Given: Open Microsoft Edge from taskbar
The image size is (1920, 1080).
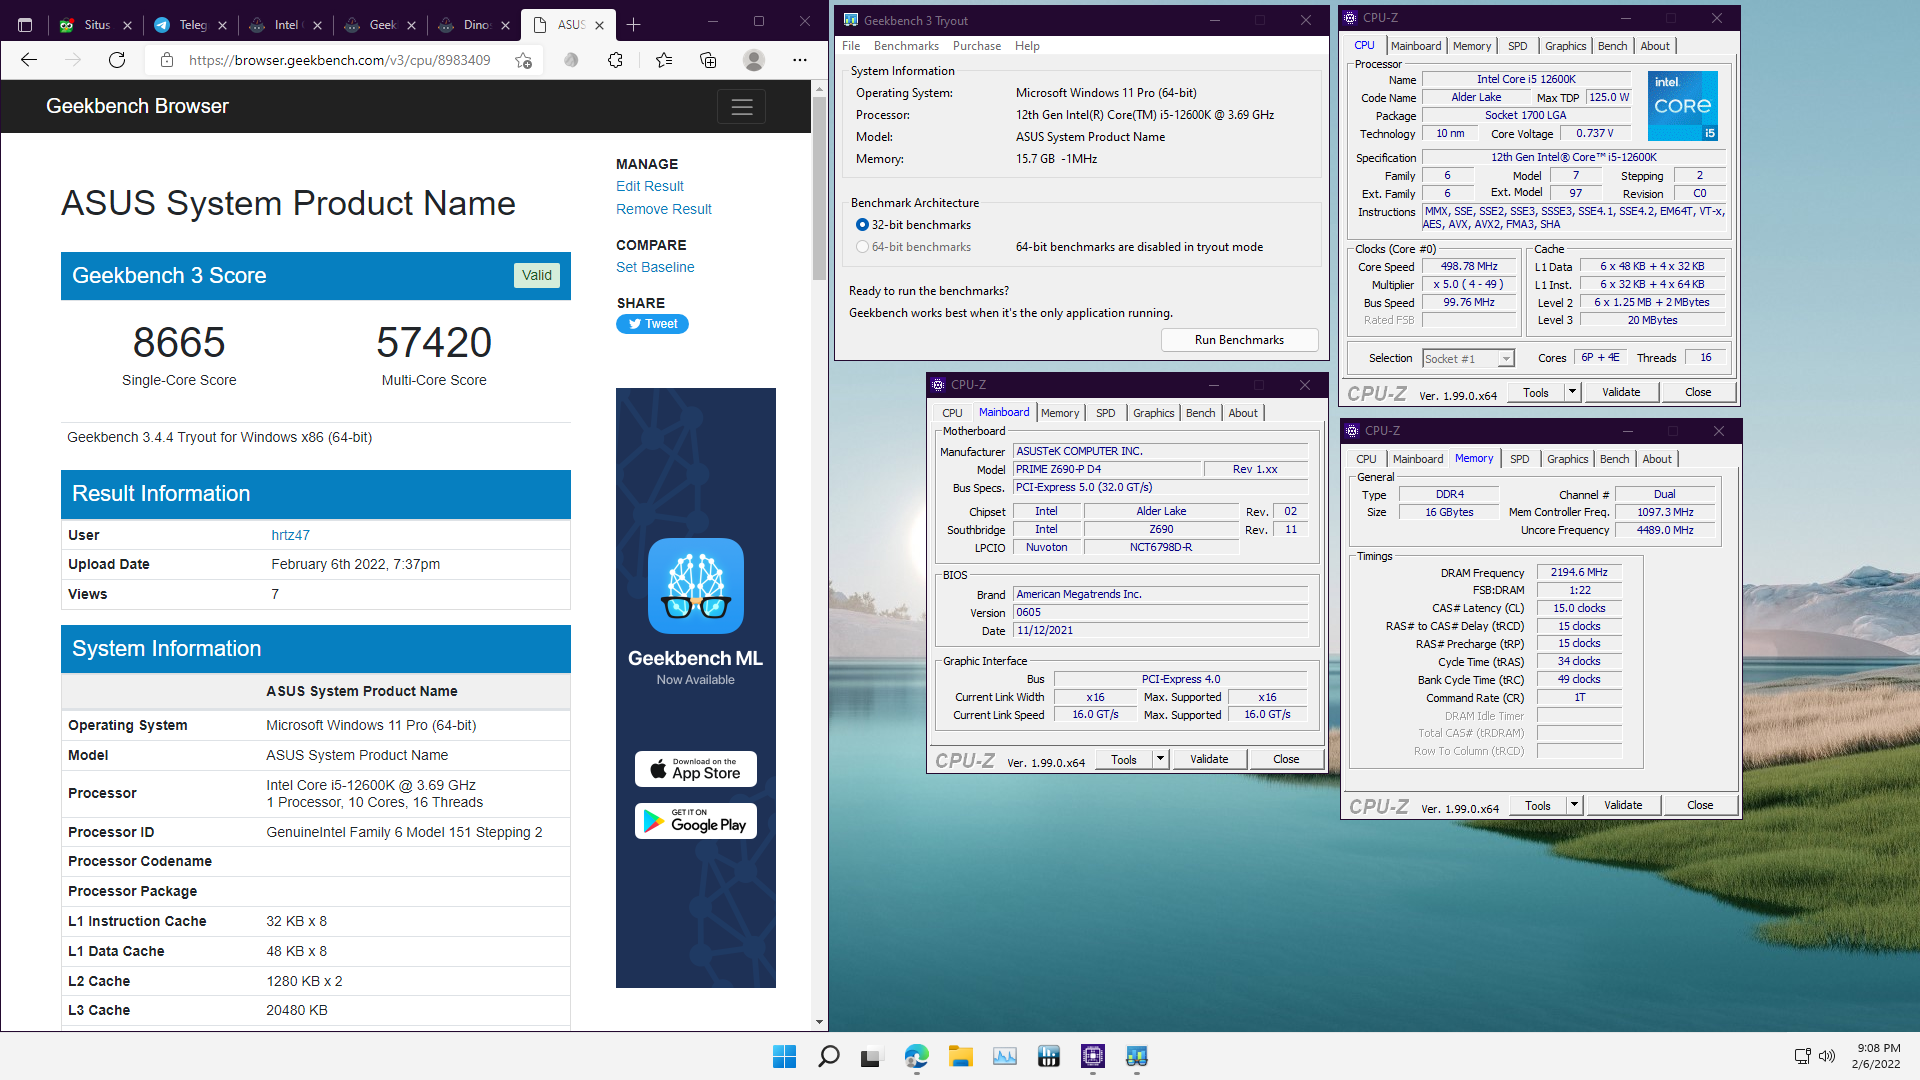Looking at the screenshot, I should pyautogui.click(x=916, y=1056).
